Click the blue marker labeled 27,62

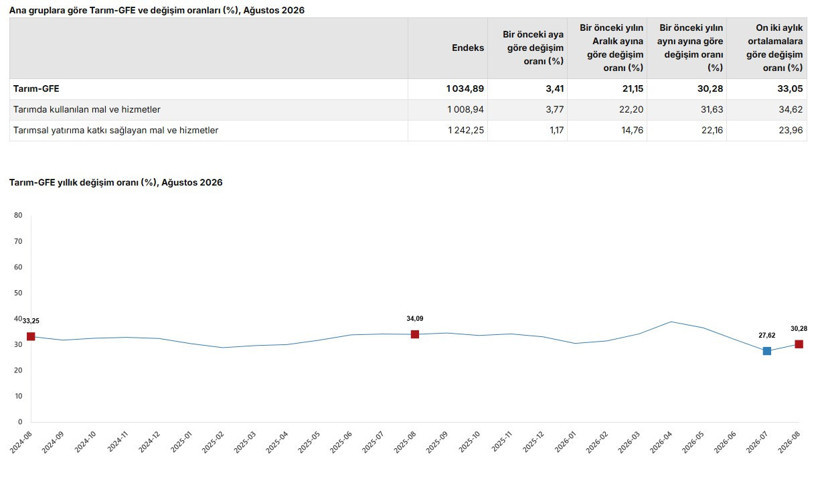coord(767,351)
